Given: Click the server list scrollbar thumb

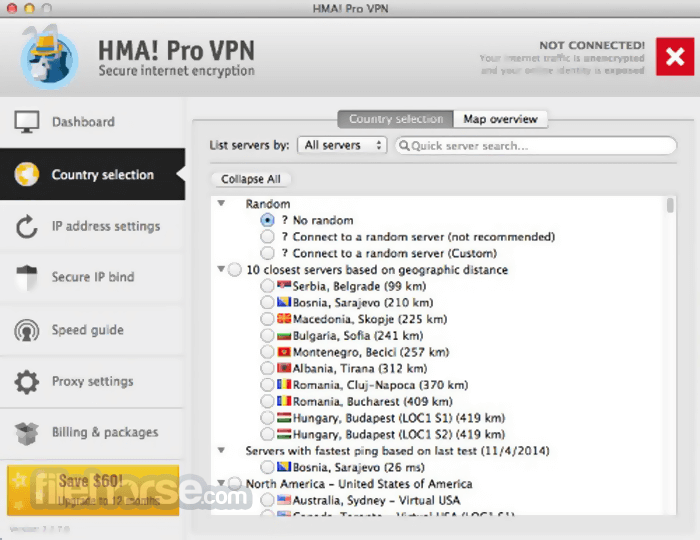Looking at the screenshot, I should (670, 205).
